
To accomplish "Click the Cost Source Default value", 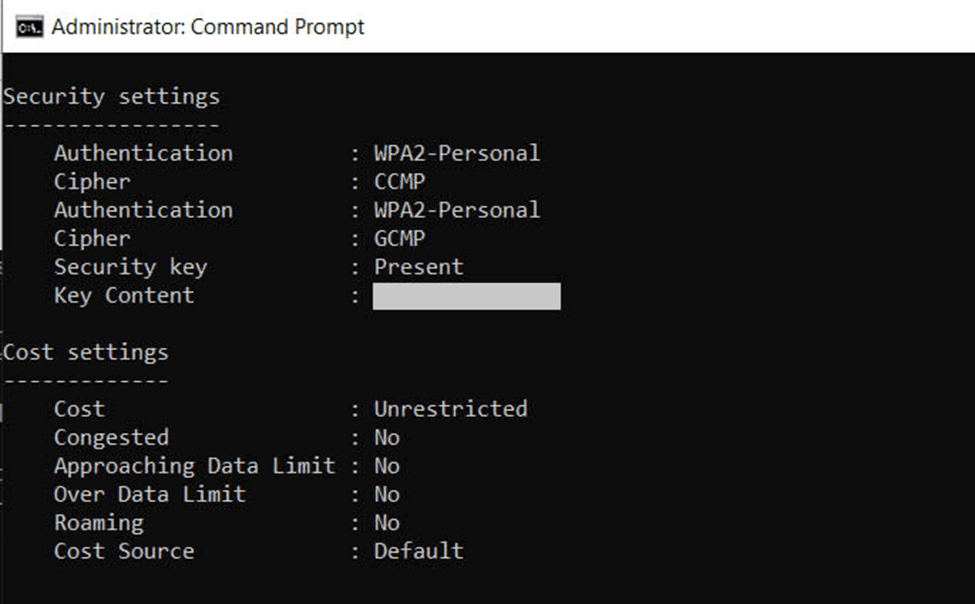I will click(x=418, y=551).
